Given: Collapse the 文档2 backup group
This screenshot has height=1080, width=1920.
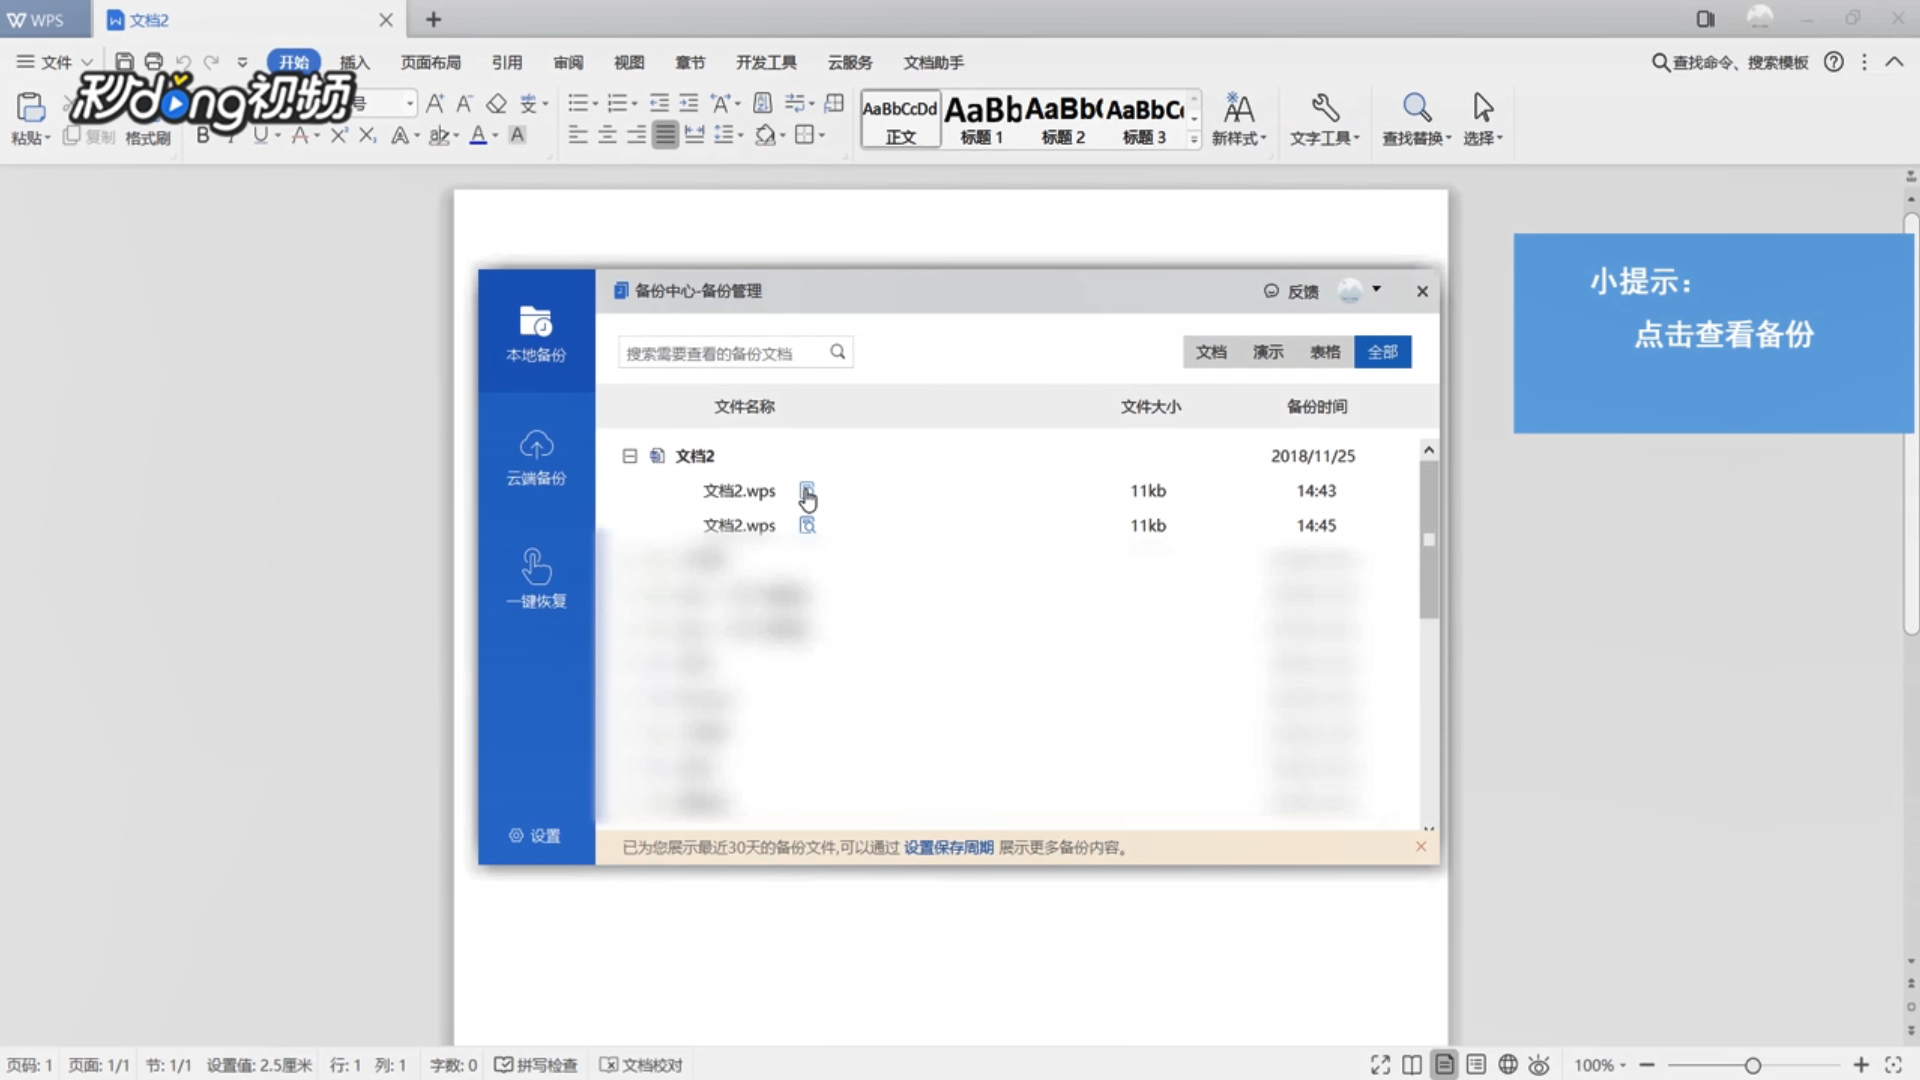Looking at the screenshot, I should click(x=629, y=456).
